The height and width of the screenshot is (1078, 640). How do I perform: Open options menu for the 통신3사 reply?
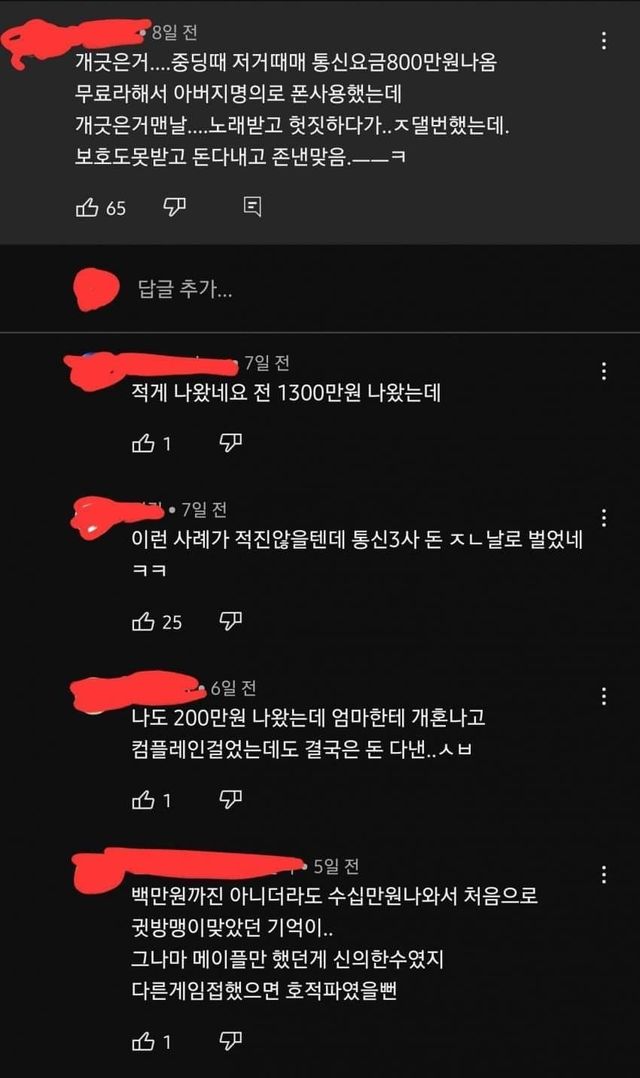pyautogui.click(x=604, y=518)
